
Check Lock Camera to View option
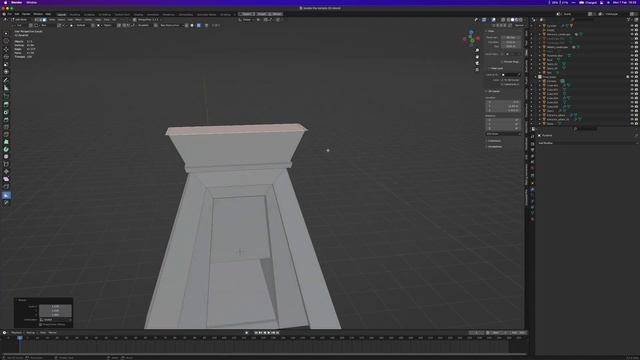pos(503,84)
